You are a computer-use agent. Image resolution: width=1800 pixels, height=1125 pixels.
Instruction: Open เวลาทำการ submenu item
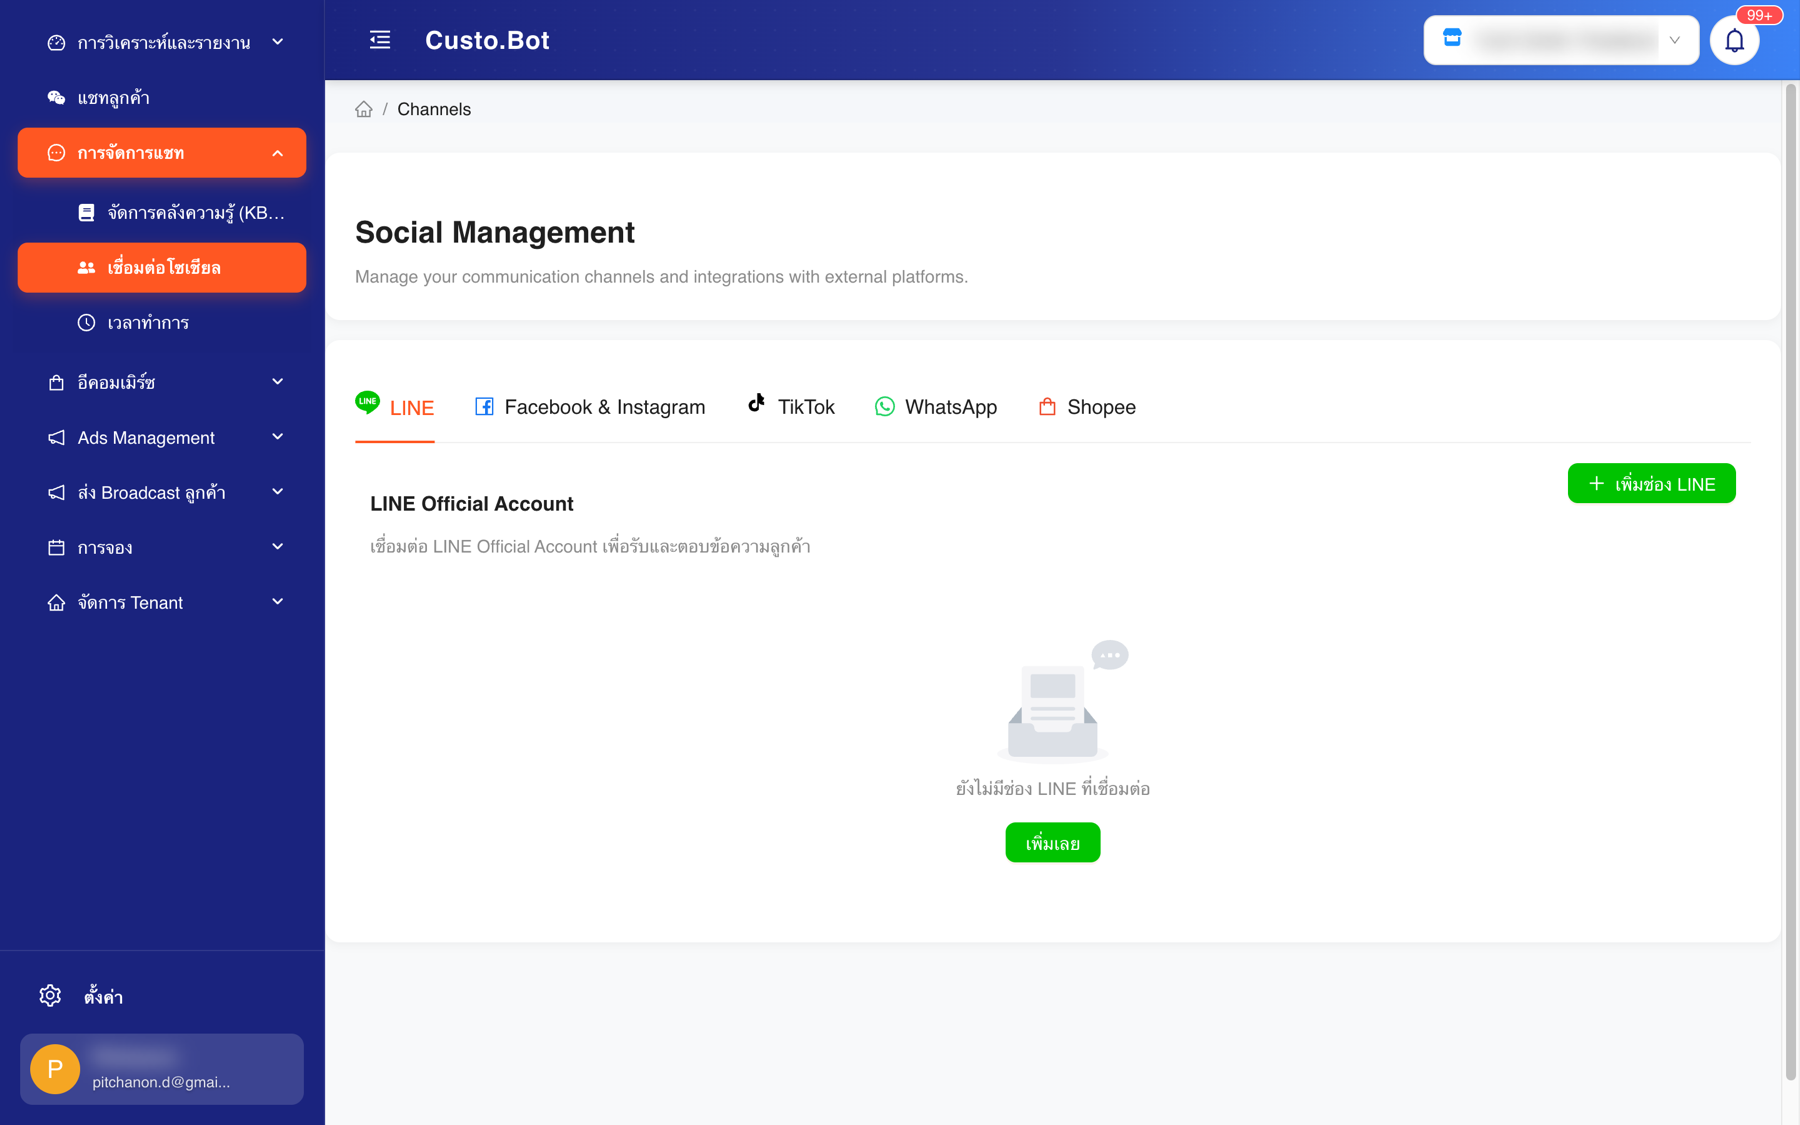coord(162,323)
